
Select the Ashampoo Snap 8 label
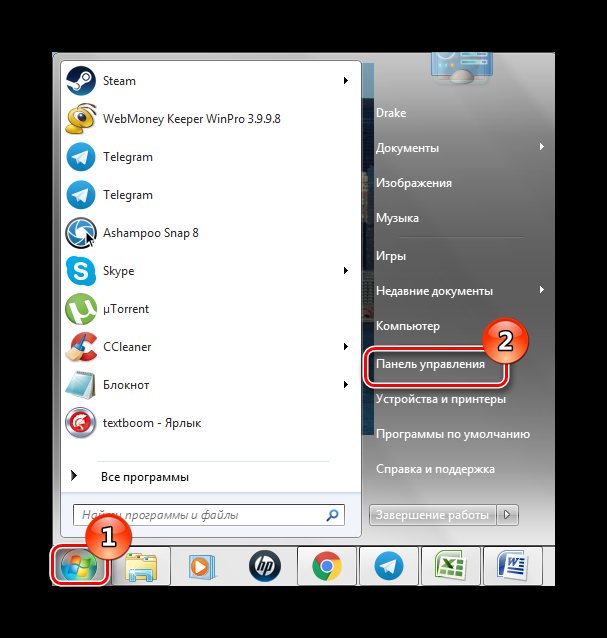tap(151, 233)
